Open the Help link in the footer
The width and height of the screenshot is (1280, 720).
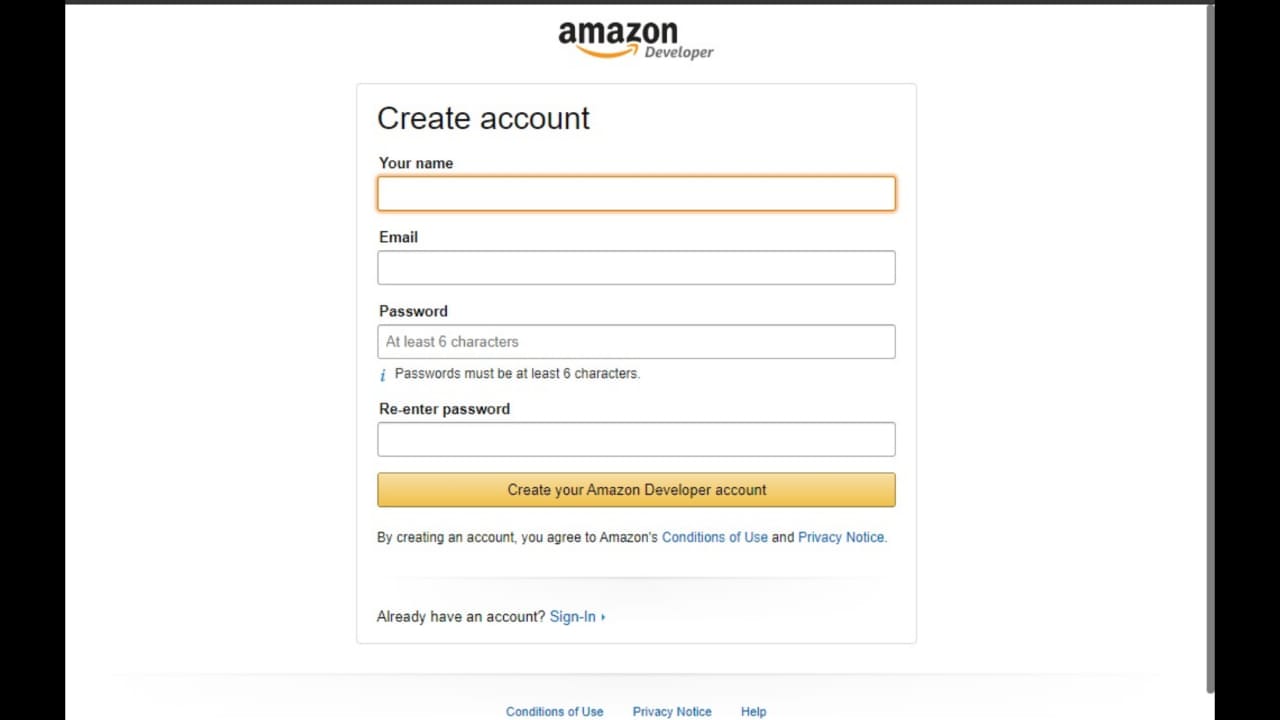pyautogui.click(x=753, y=711)
